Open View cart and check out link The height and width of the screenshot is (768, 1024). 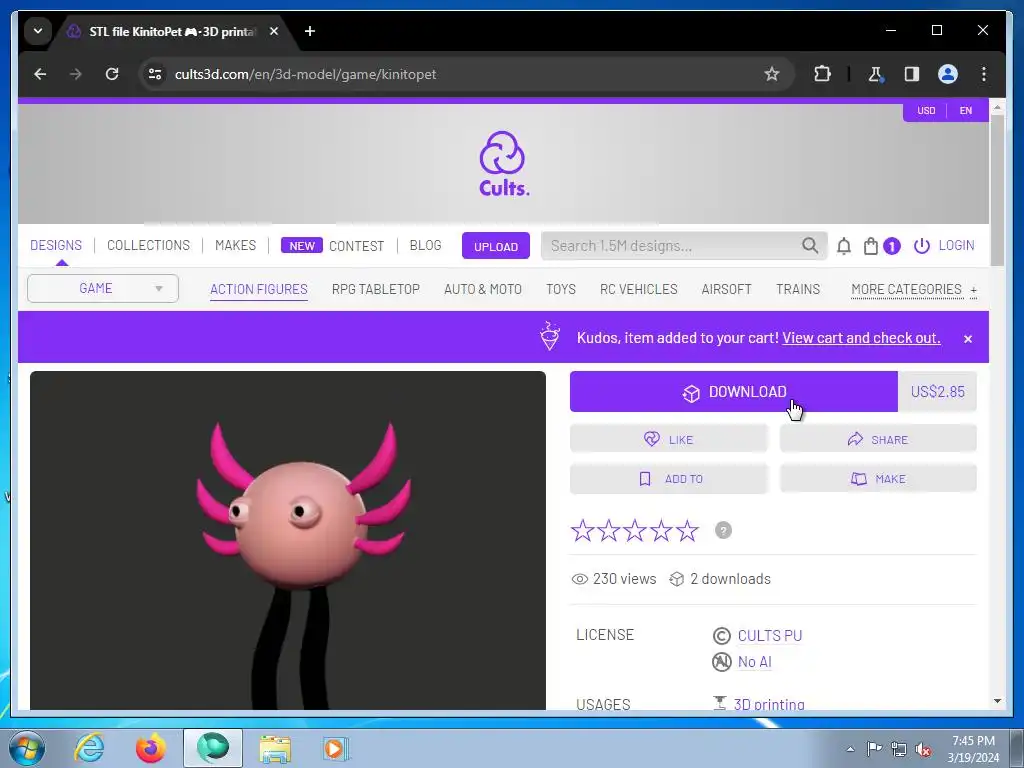pos(861,338)
